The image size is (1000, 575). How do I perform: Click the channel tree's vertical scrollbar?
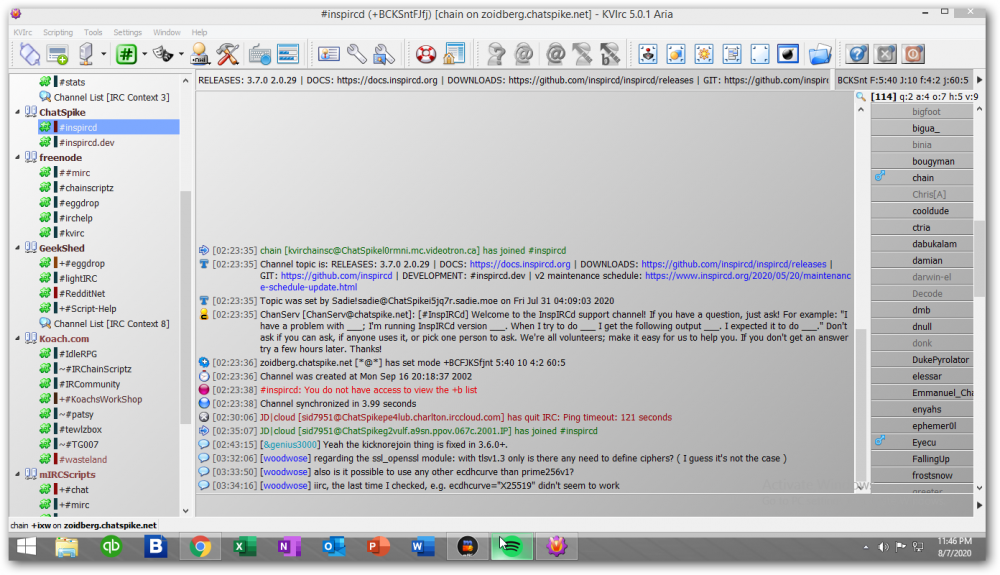pos(185,300)
